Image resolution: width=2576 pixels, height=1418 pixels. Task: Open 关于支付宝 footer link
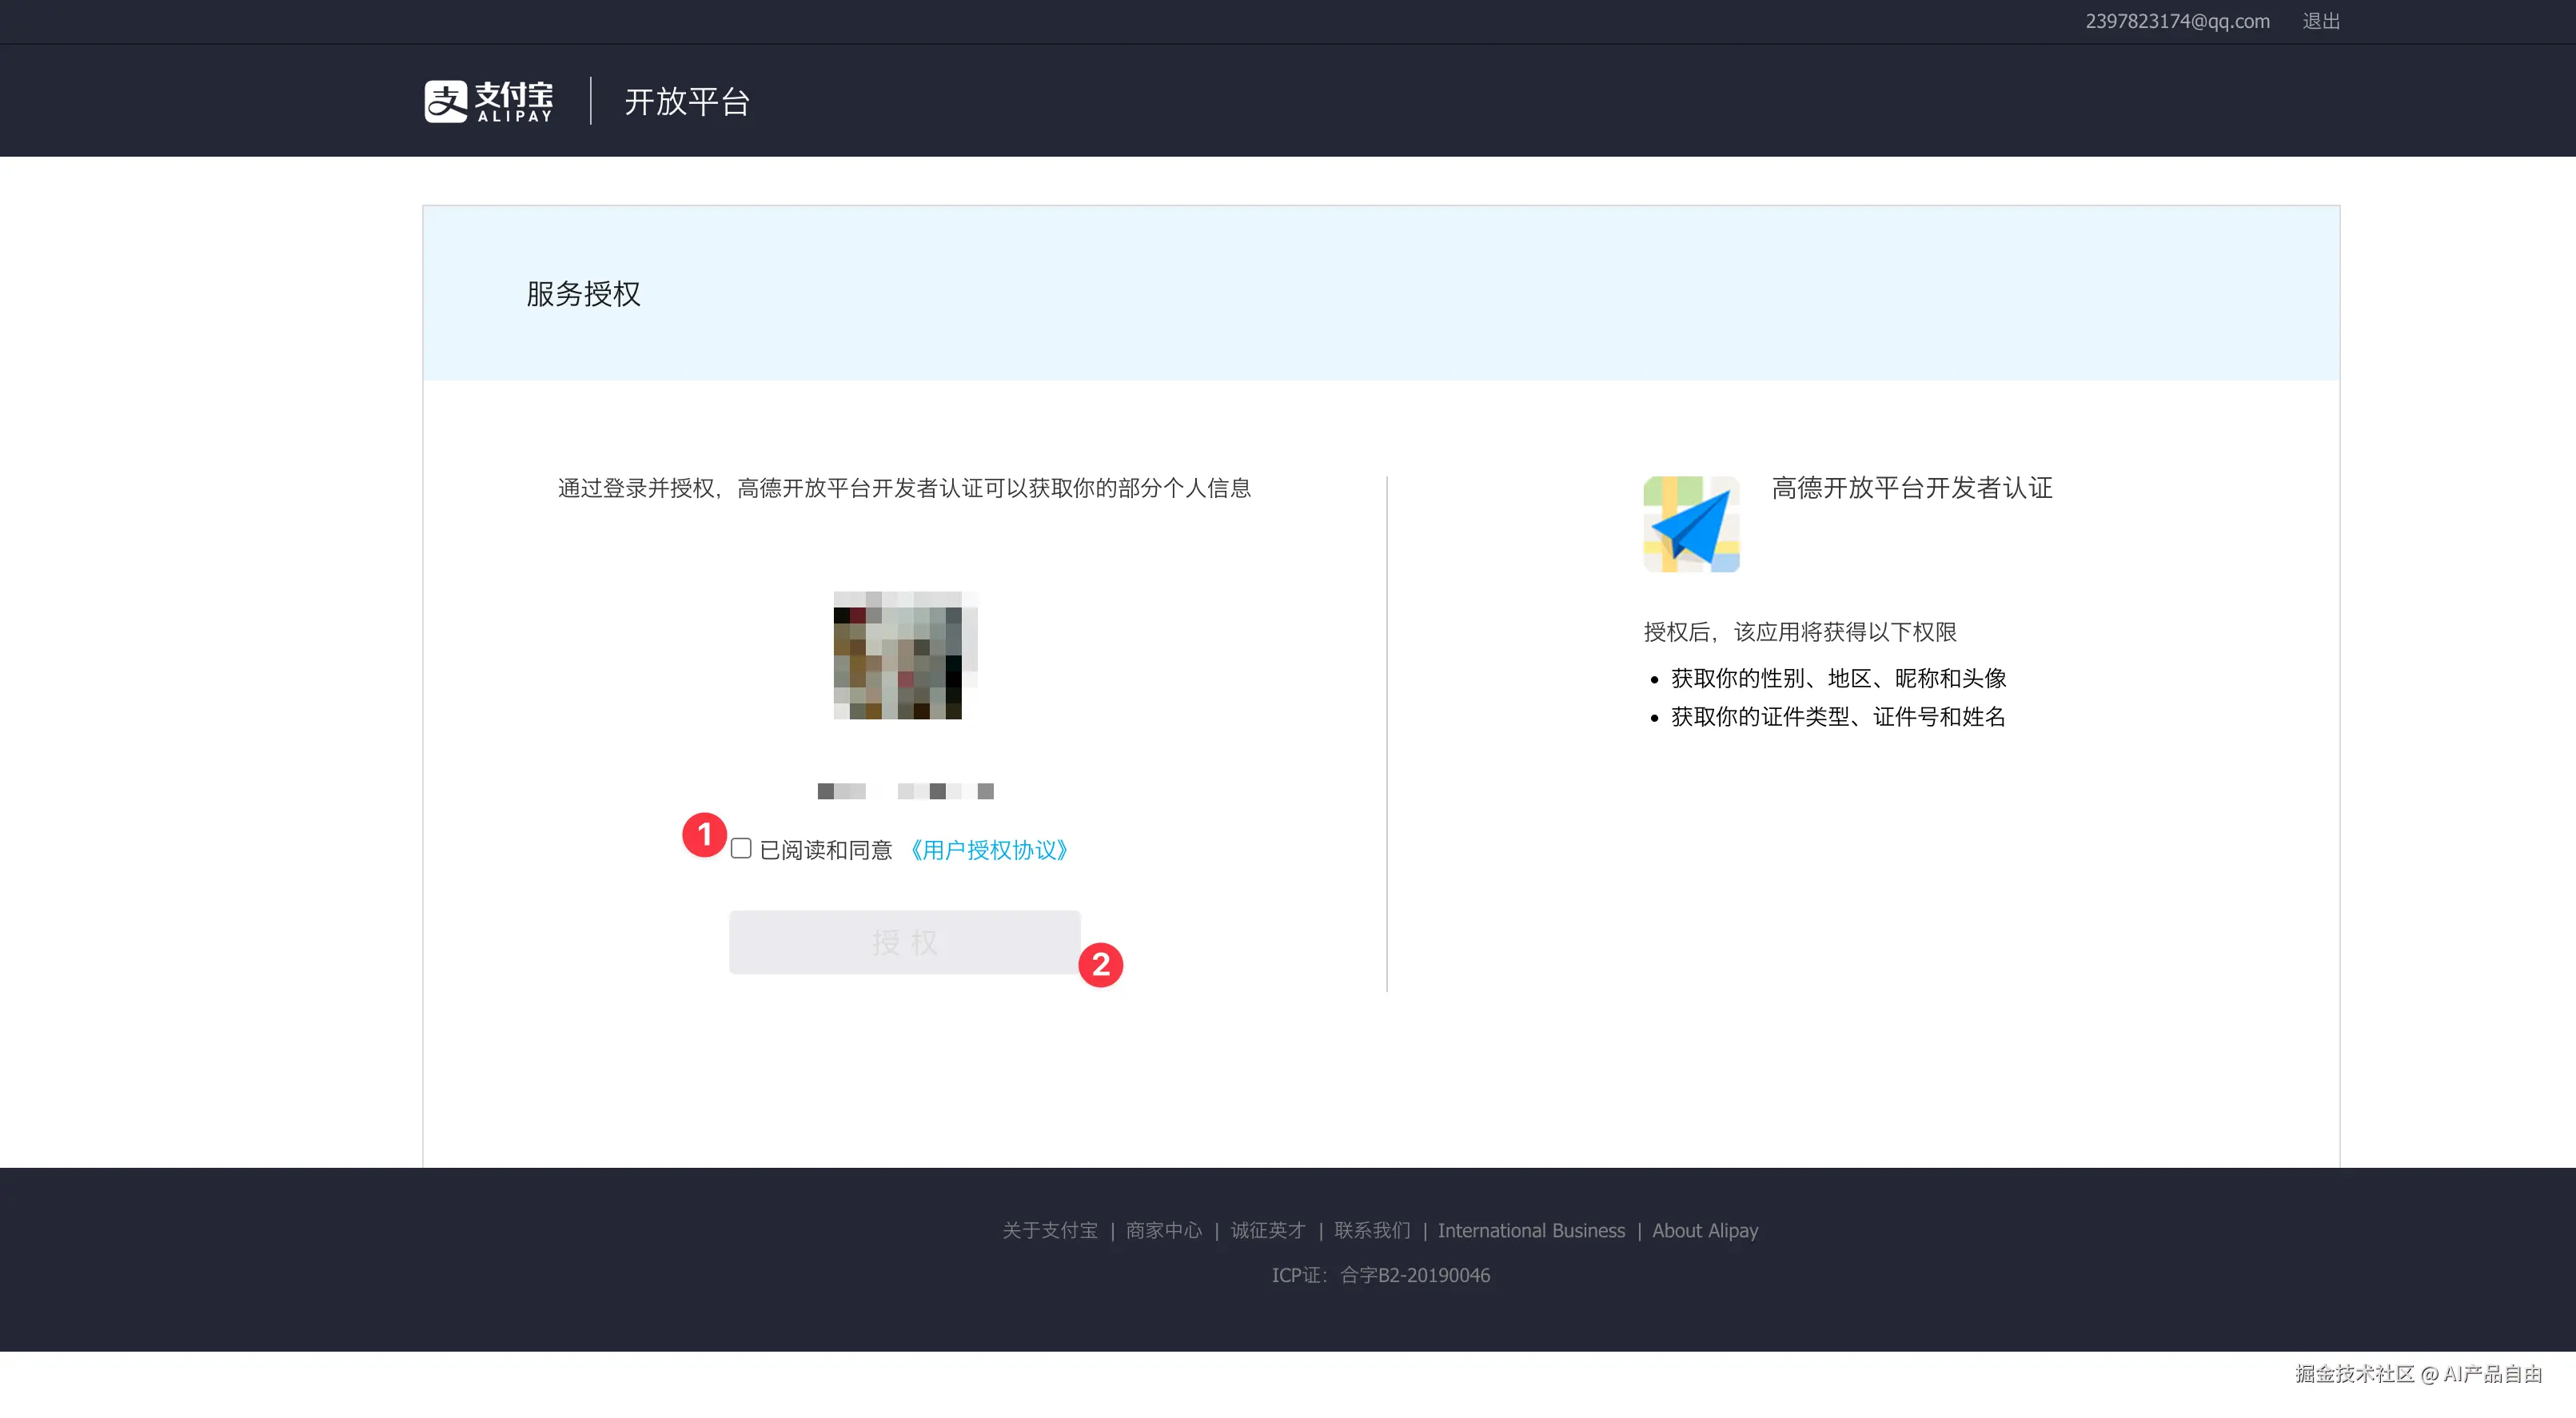(x=1050, y=1230)
